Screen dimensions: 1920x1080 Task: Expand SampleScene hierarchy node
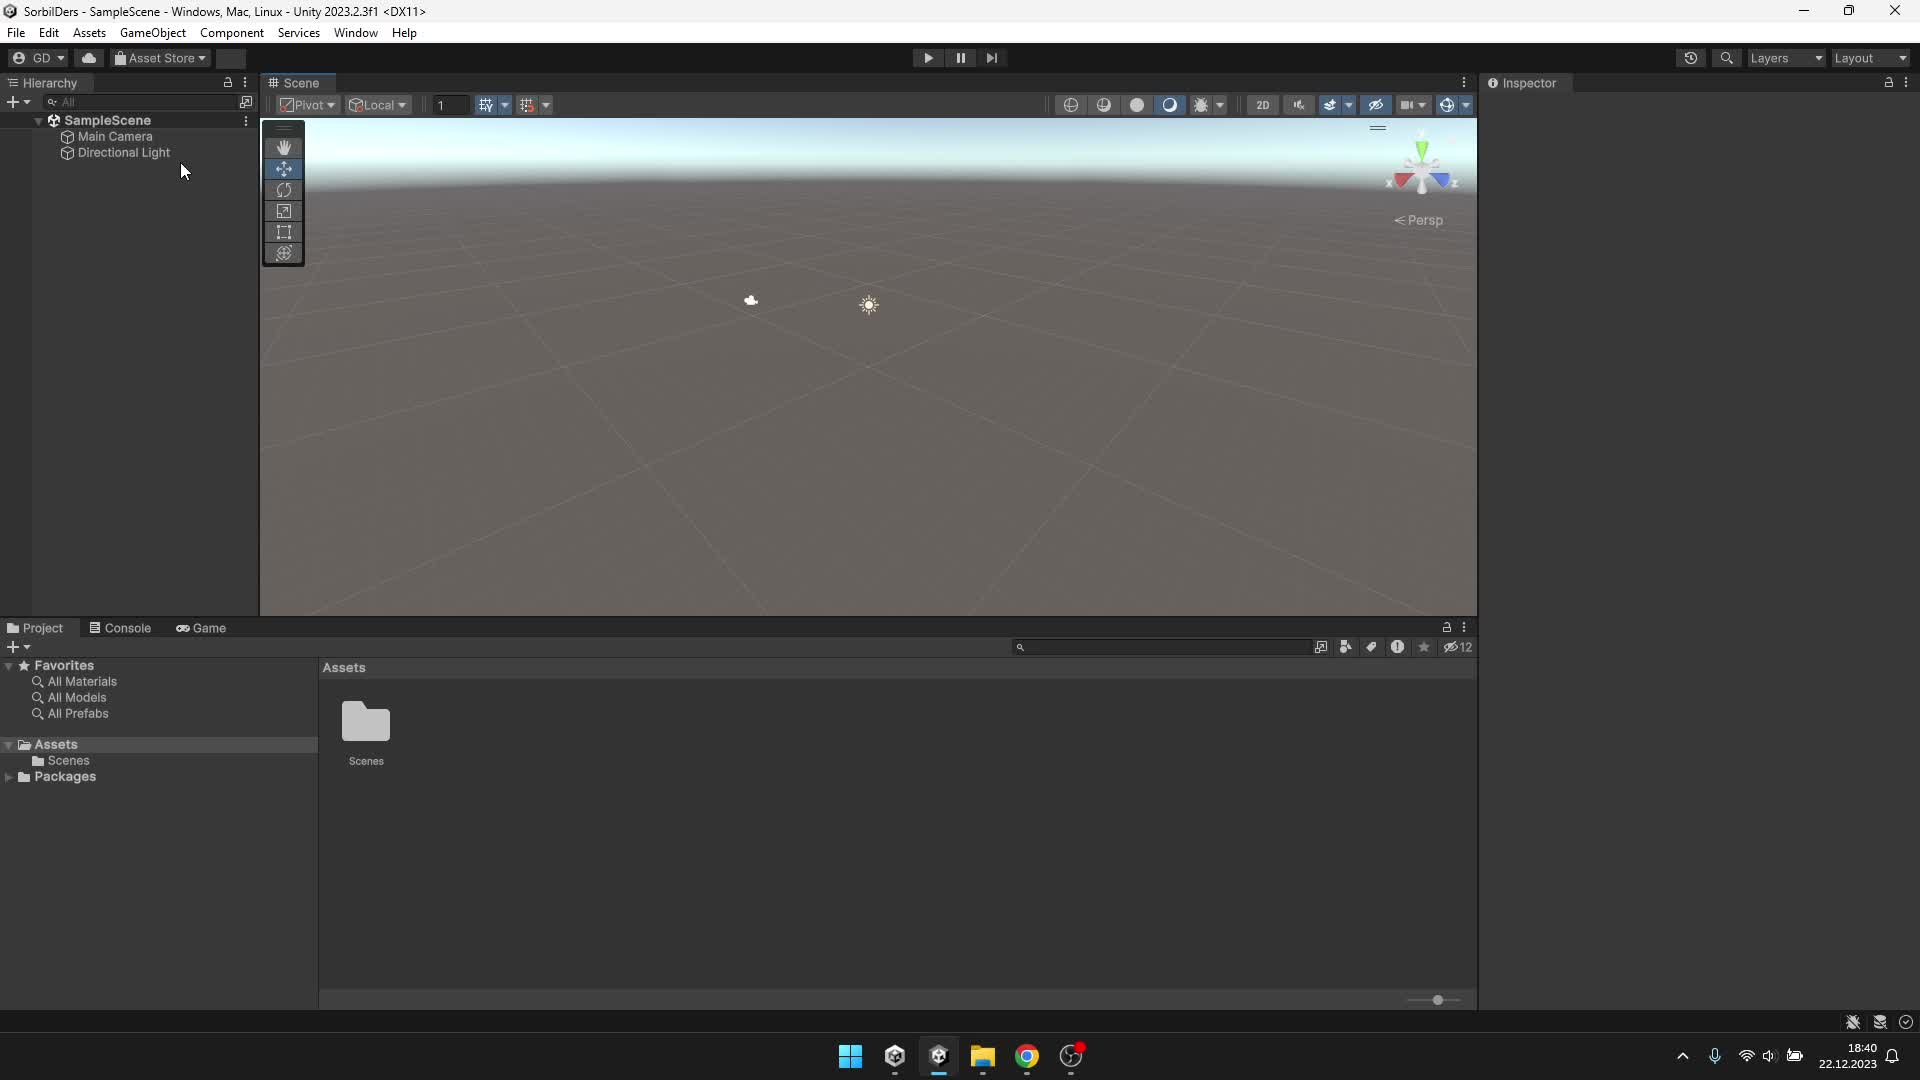point(40,119)
